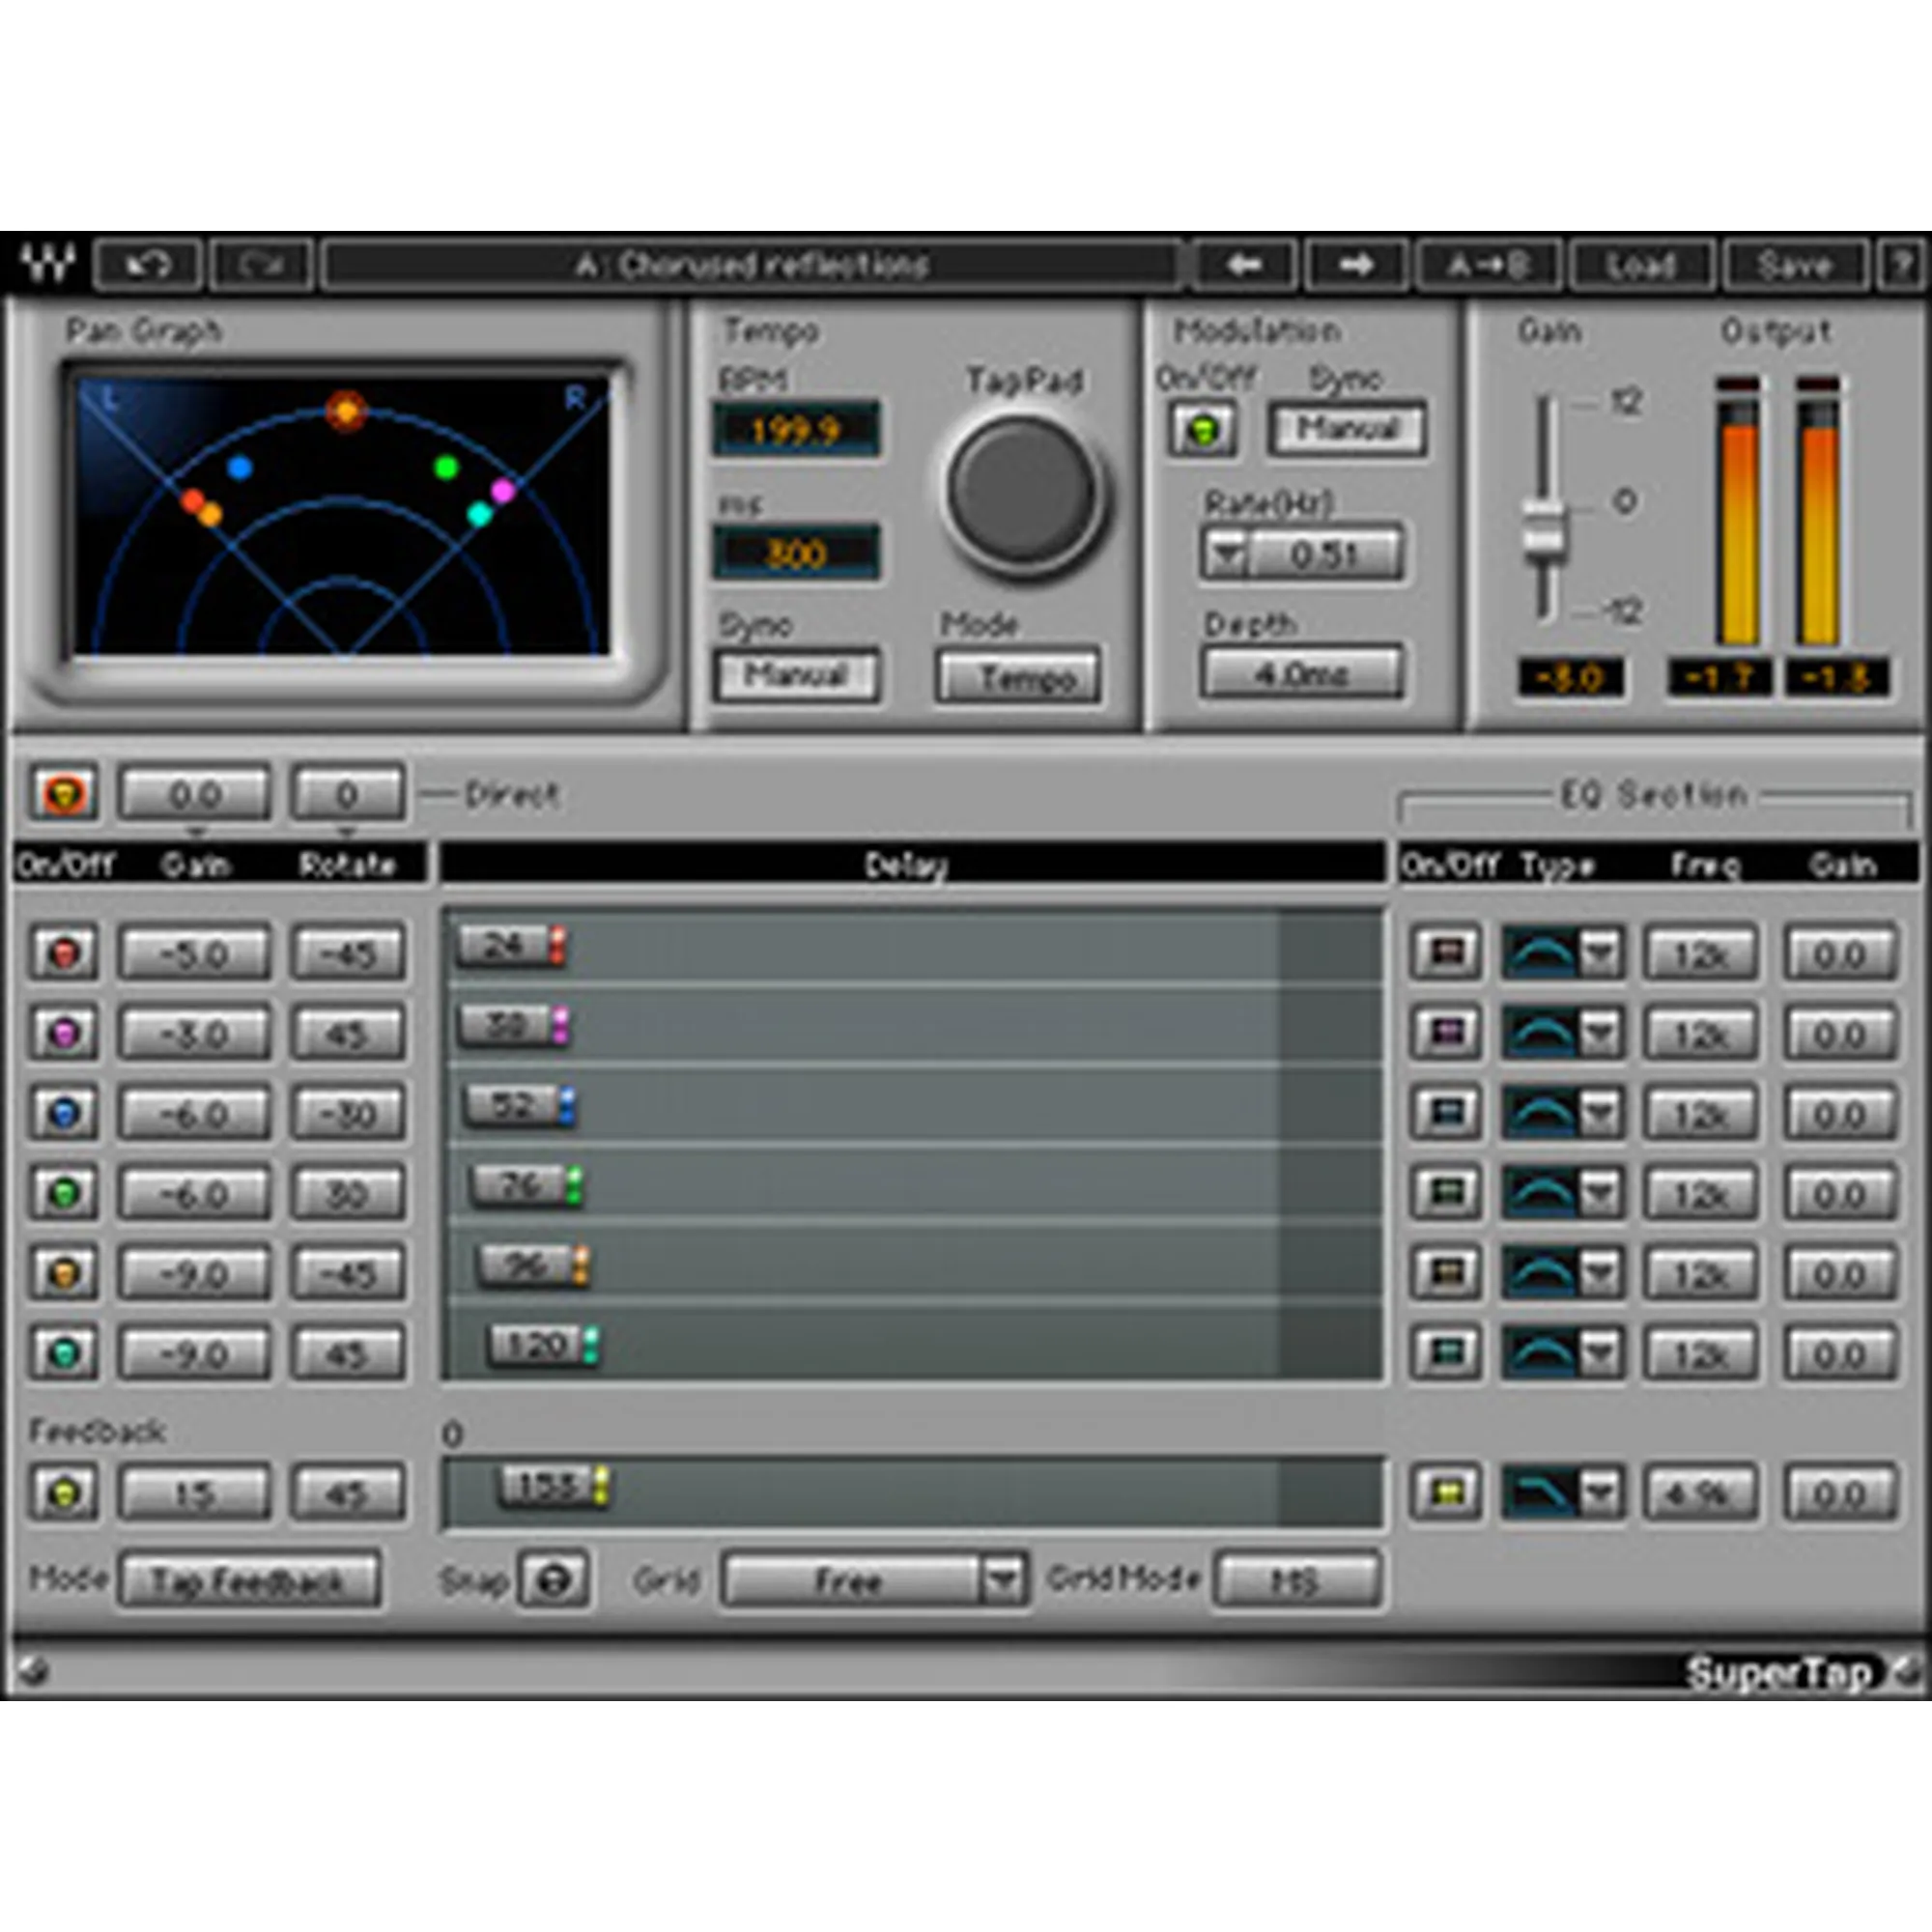
Task: Click the undo arrow icon
Action: 148,265
